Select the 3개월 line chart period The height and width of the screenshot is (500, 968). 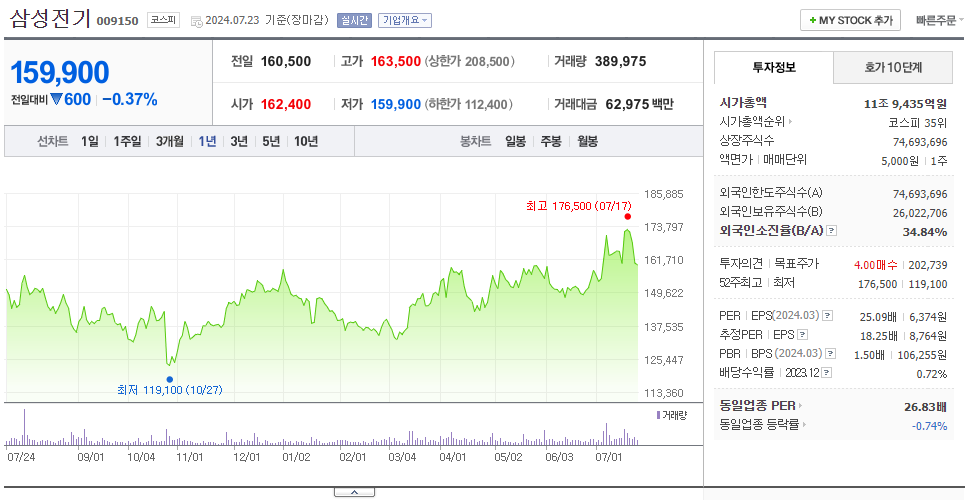(170, 141)
